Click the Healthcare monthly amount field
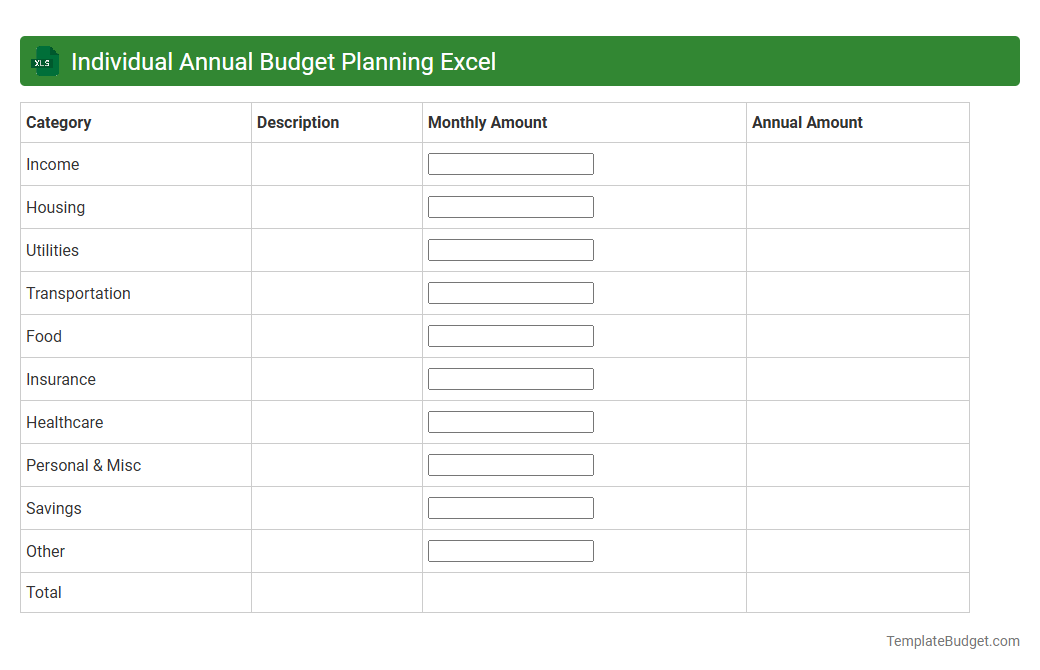The image size is (1040, 670). tap(510, 421)
